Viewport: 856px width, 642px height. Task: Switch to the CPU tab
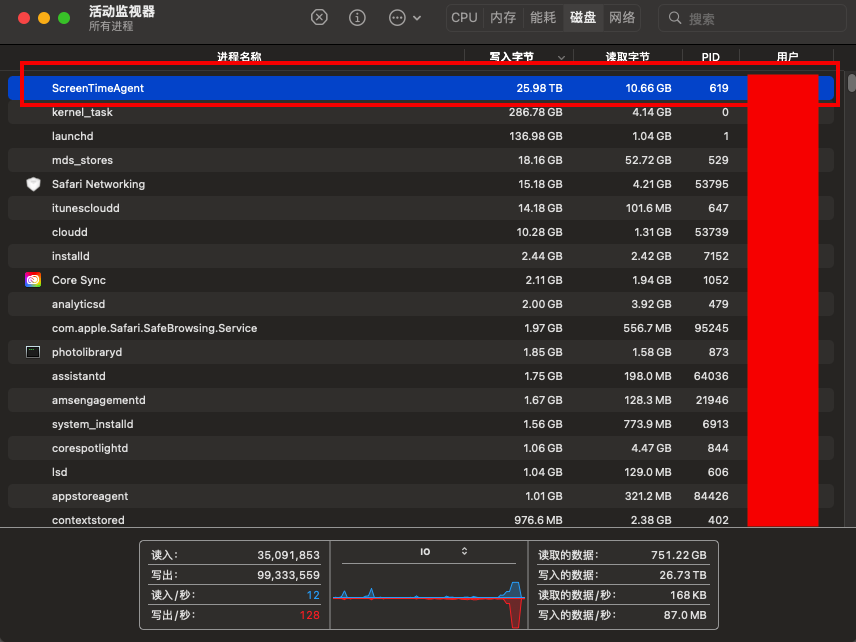point(464,18)
